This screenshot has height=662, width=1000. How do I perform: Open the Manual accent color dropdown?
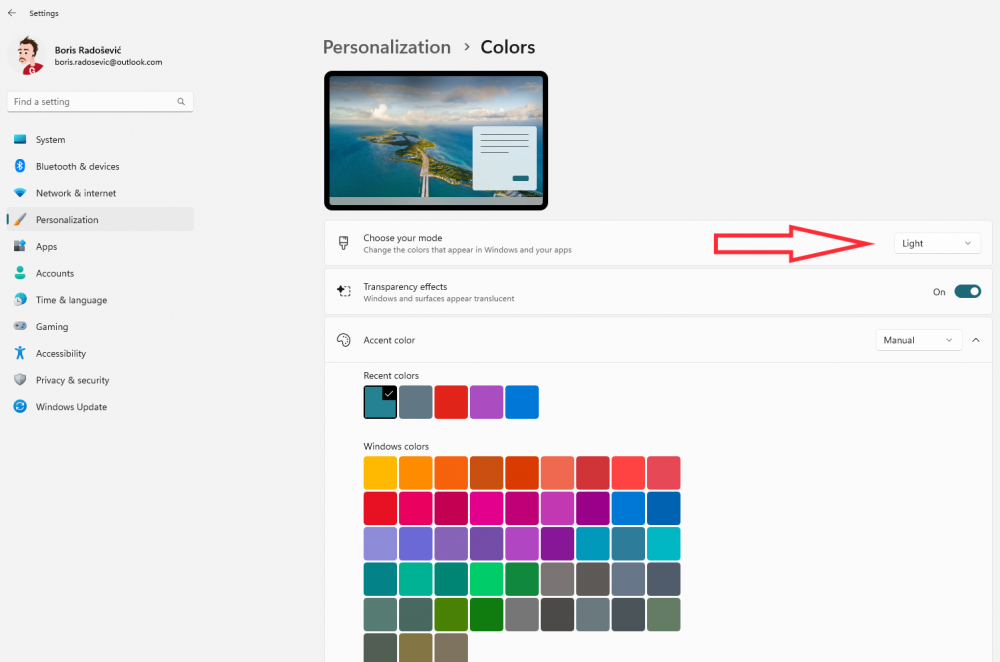[x=918, y=340]
